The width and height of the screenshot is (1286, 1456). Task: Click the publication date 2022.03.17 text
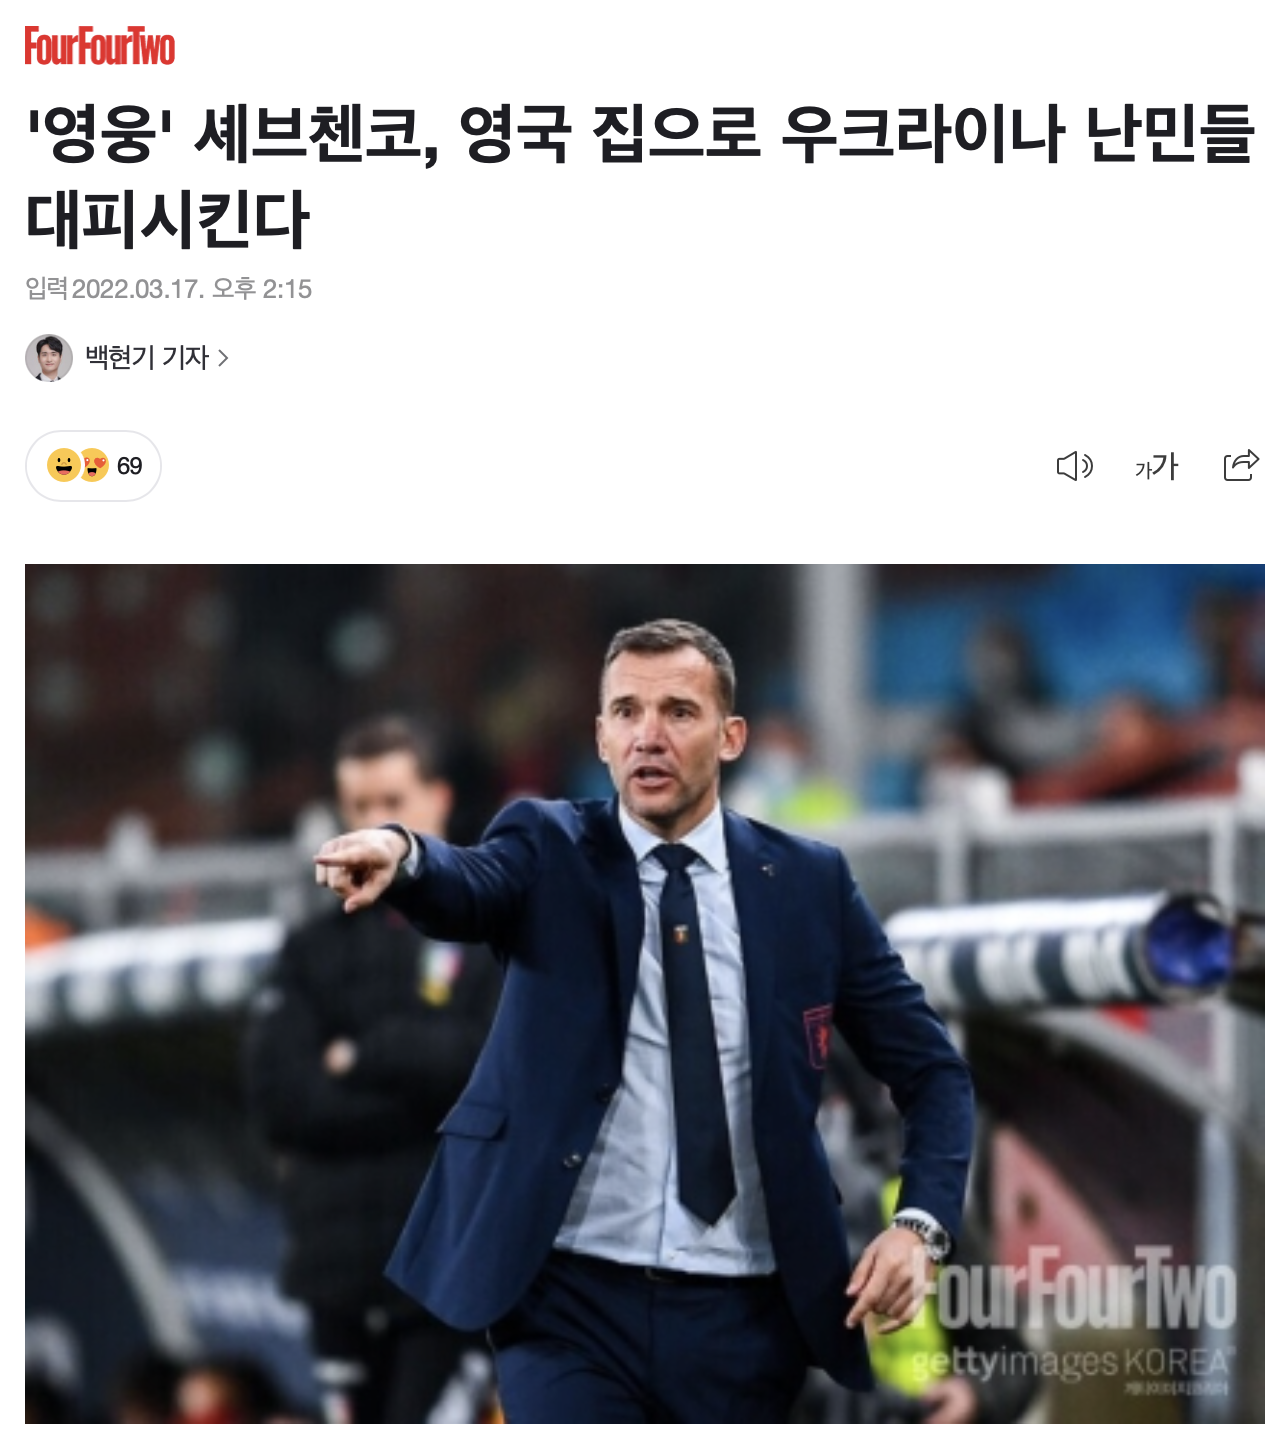[138, 289]
